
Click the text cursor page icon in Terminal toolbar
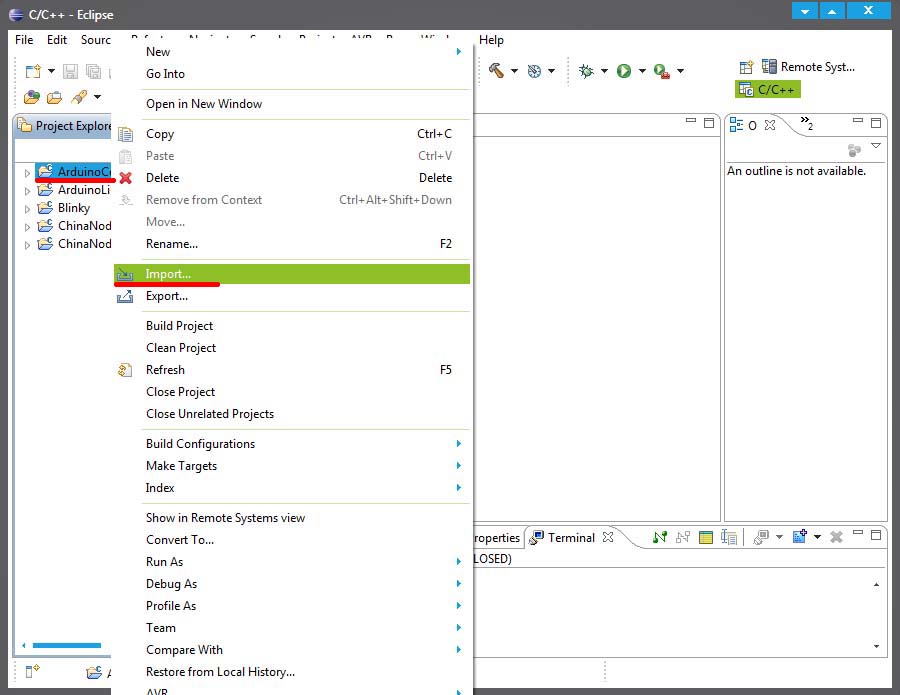tap(729, 537)
